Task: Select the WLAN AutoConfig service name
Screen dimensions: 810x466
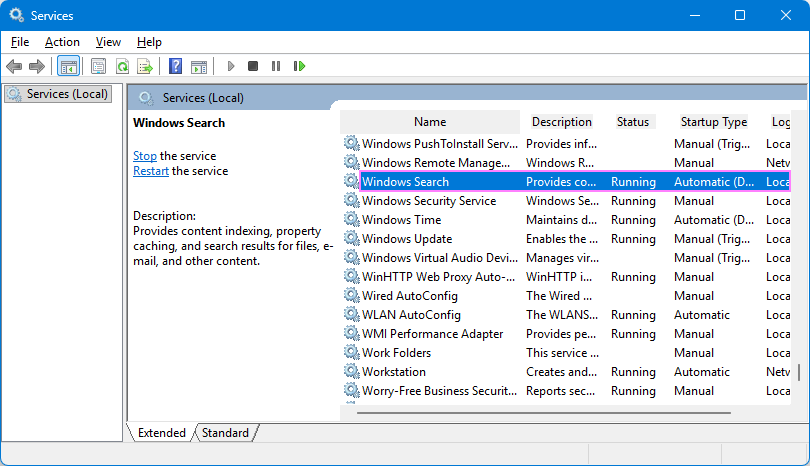Action: (x=411, y=315)
